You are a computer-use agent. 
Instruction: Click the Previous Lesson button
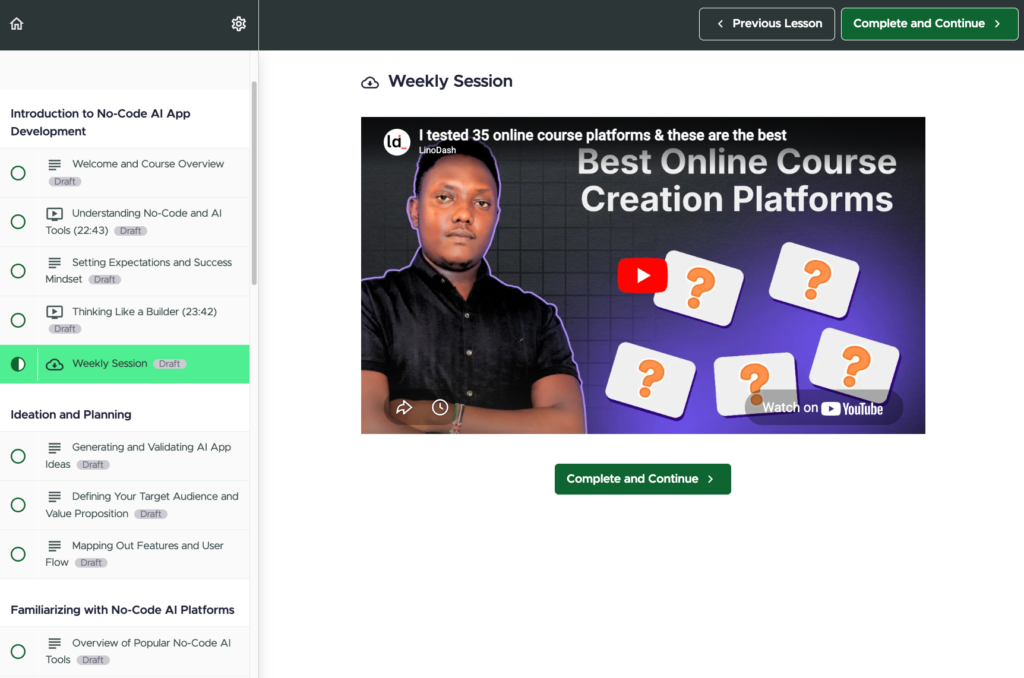click(766, 24)
